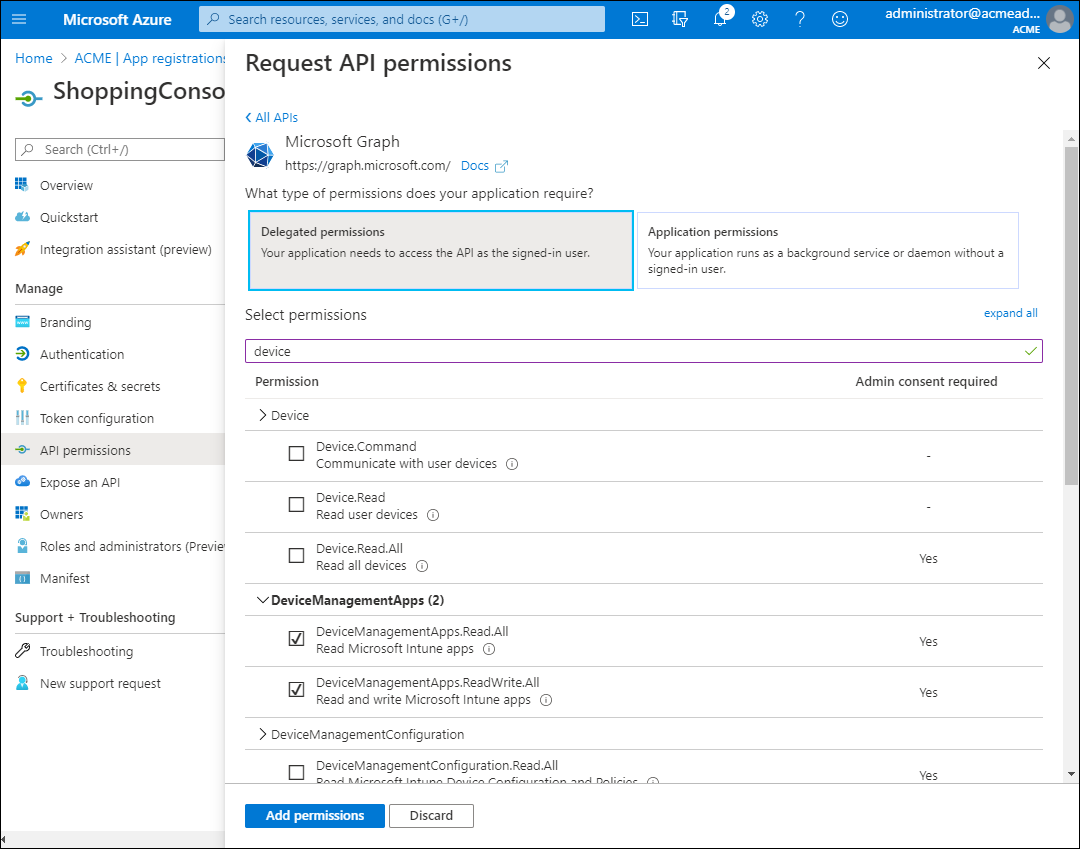Expand the DeviceManagementConfiguration group
Screen dimensions: 1080x849
[263, 734]
